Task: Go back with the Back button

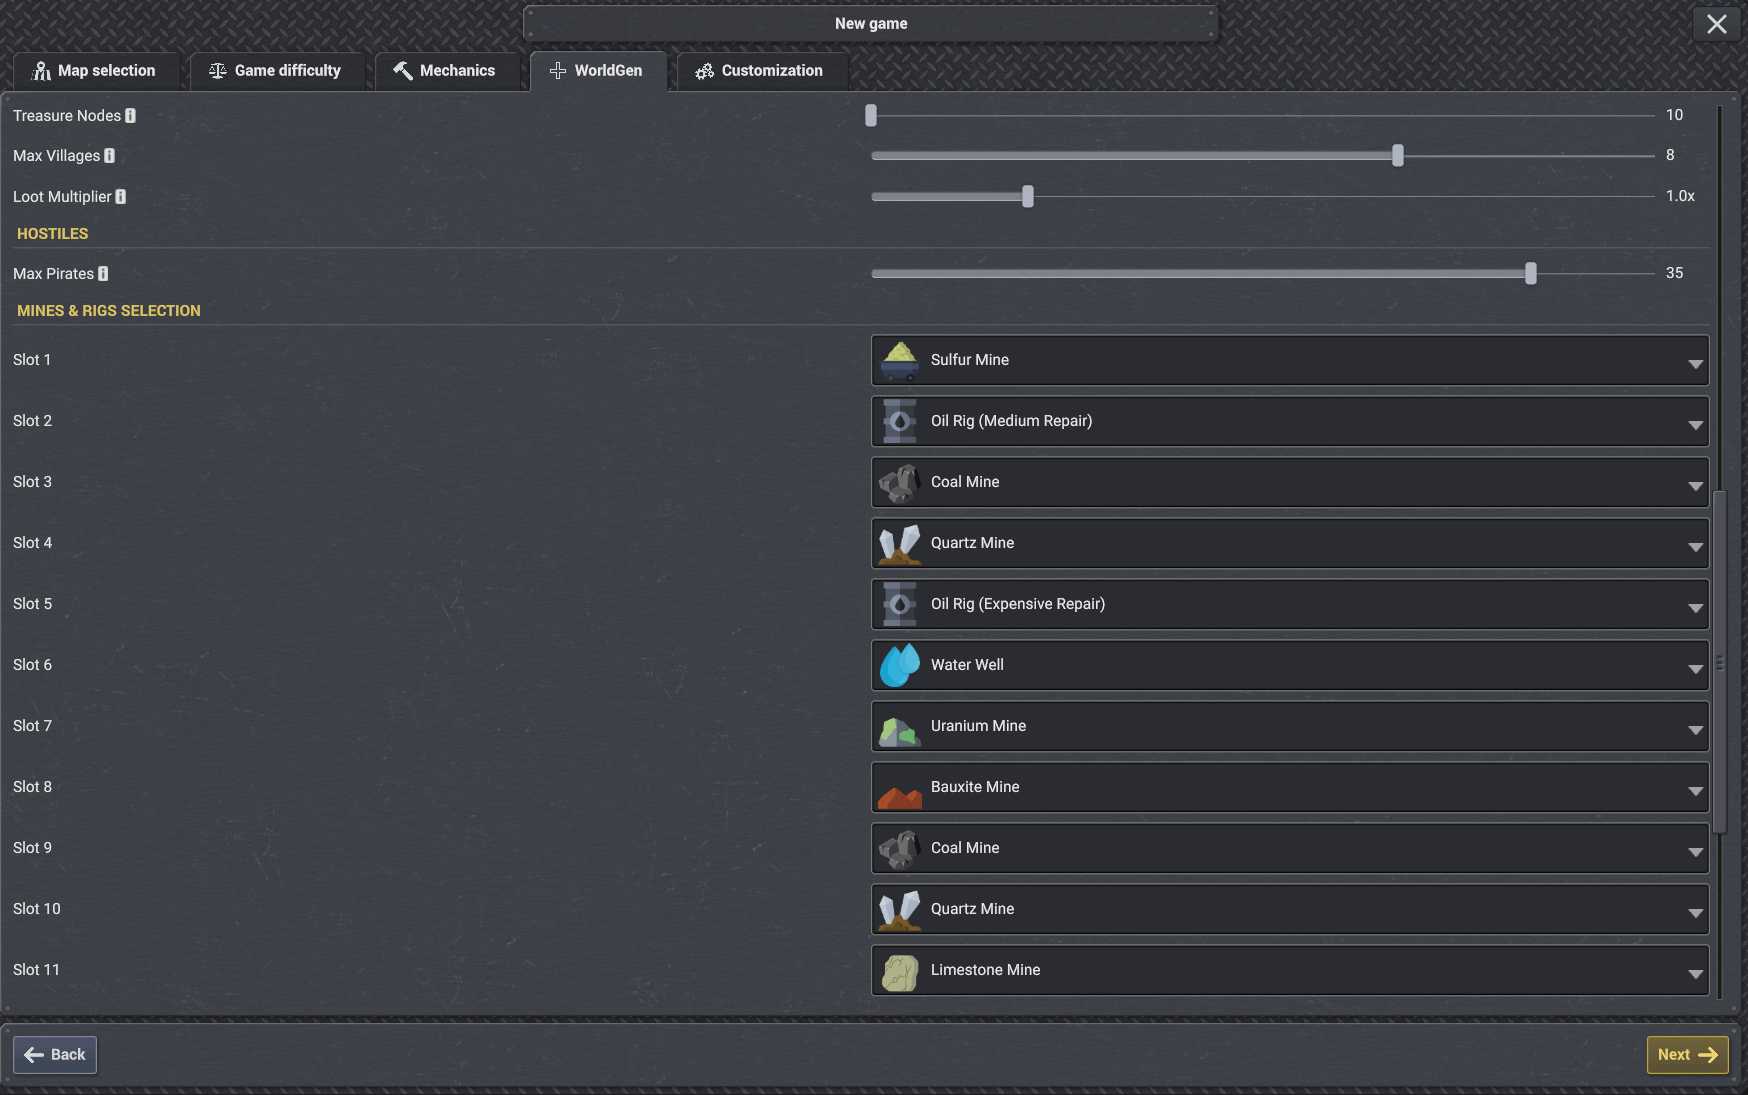Action: [55, 1055]
